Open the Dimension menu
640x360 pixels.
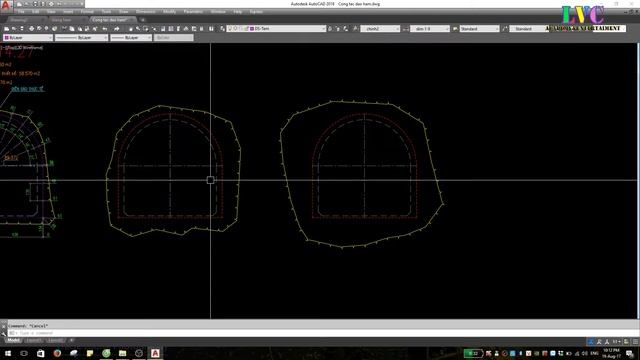coord(145,12)
